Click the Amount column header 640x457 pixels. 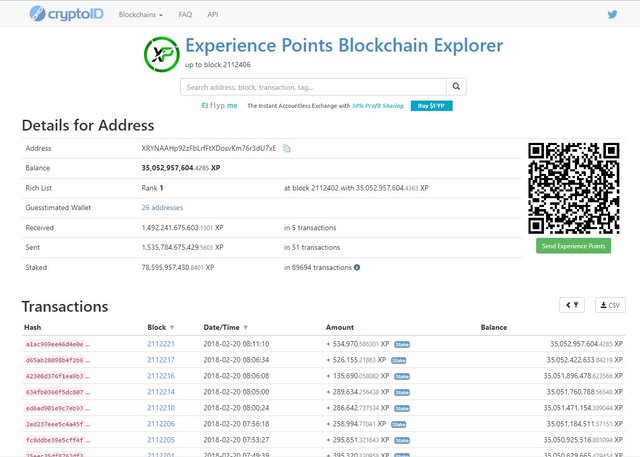pyautogui.click(x=340, y=327)
